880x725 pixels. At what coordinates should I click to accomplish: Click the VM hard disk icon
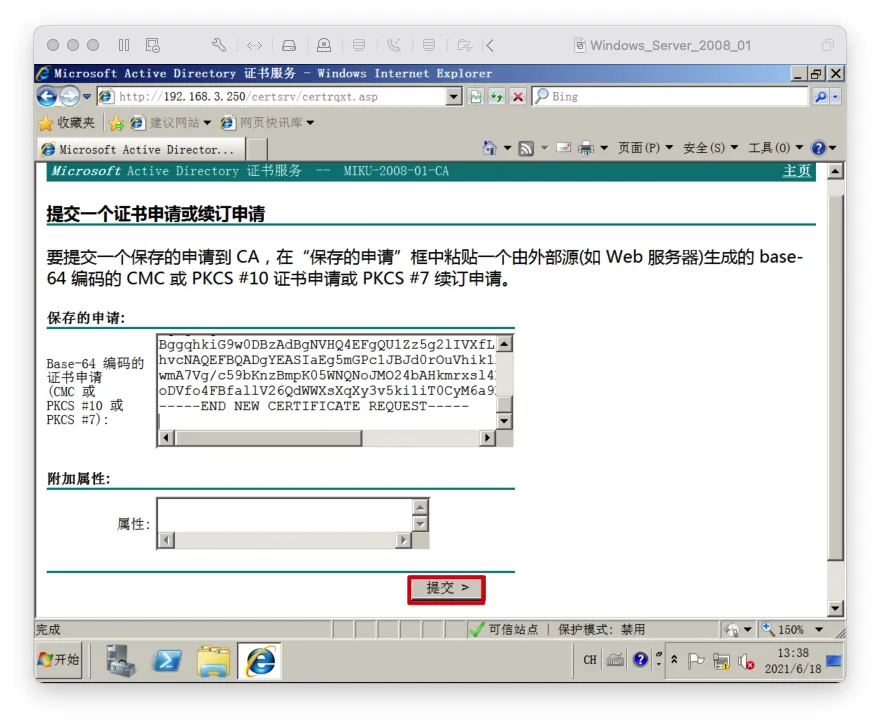(x=289, y=45)
